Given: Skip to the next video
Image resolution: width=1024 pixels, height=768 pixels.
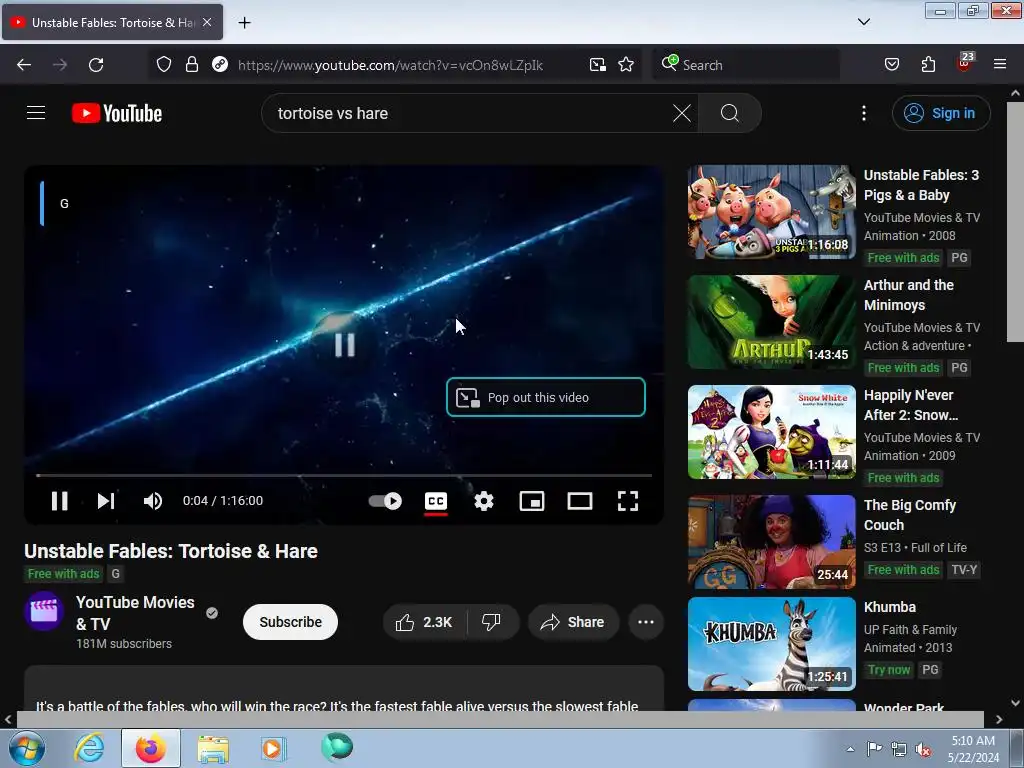Looking at the screenshot, I should [106, 501].
